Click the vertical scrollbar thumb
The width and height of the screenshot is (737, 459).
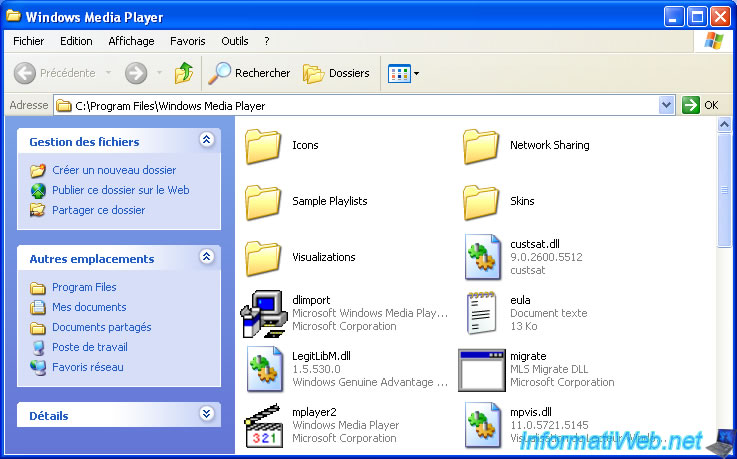tap(724, 190)
